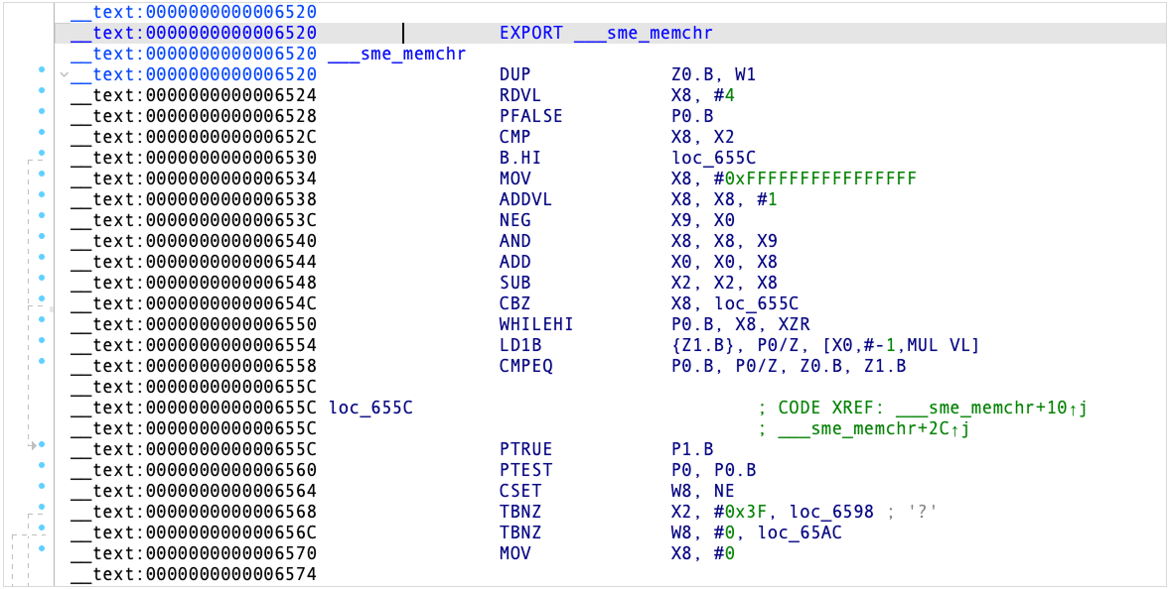Click operand Z0.B, W1
This screenshot has width=1170, height=589.
(x=714, y=75)
